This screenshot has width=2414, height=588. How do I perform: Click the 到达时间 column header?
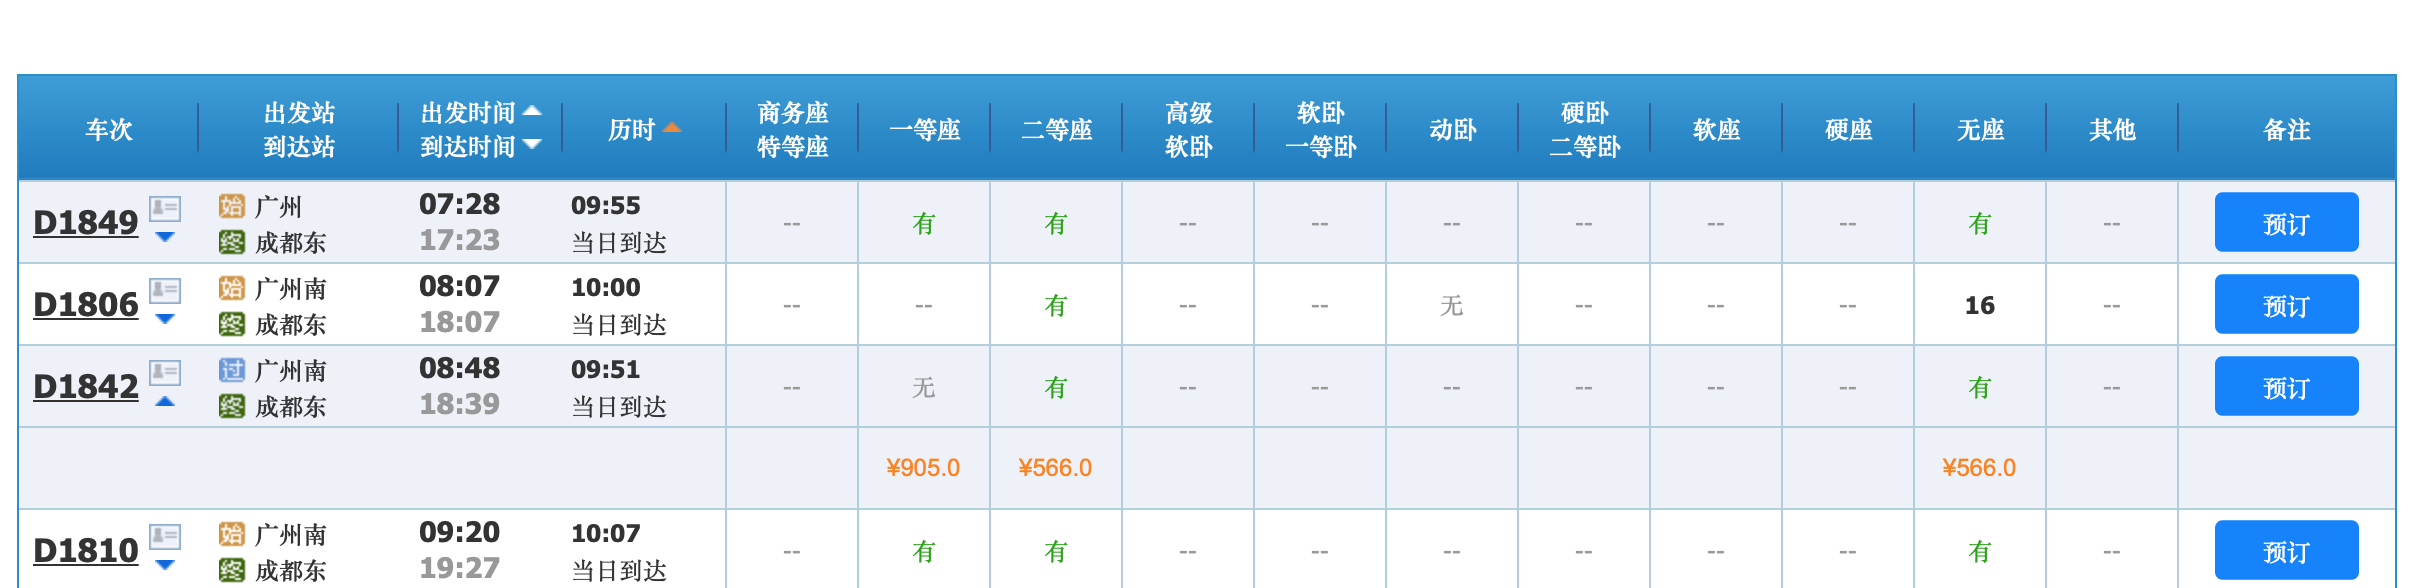[468, 147]
